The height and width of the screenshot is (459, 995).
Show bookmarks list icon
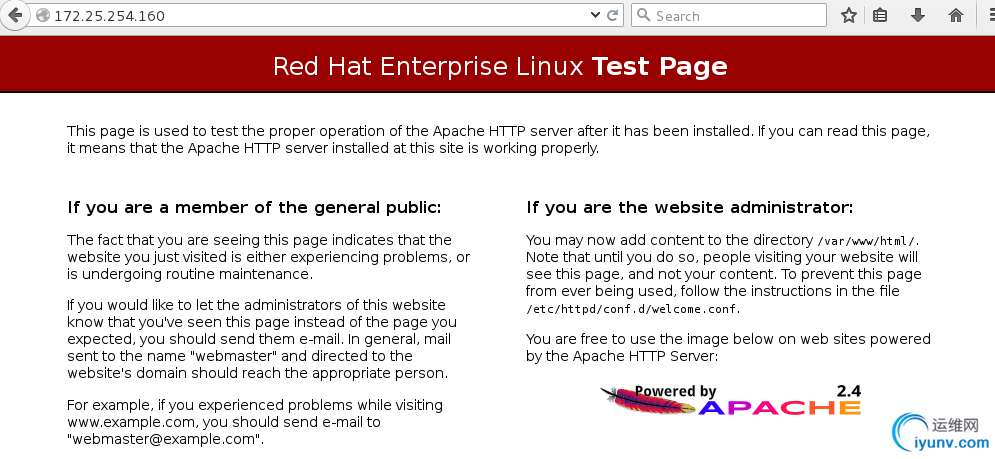pyautogui.click(x=880, y=15)
